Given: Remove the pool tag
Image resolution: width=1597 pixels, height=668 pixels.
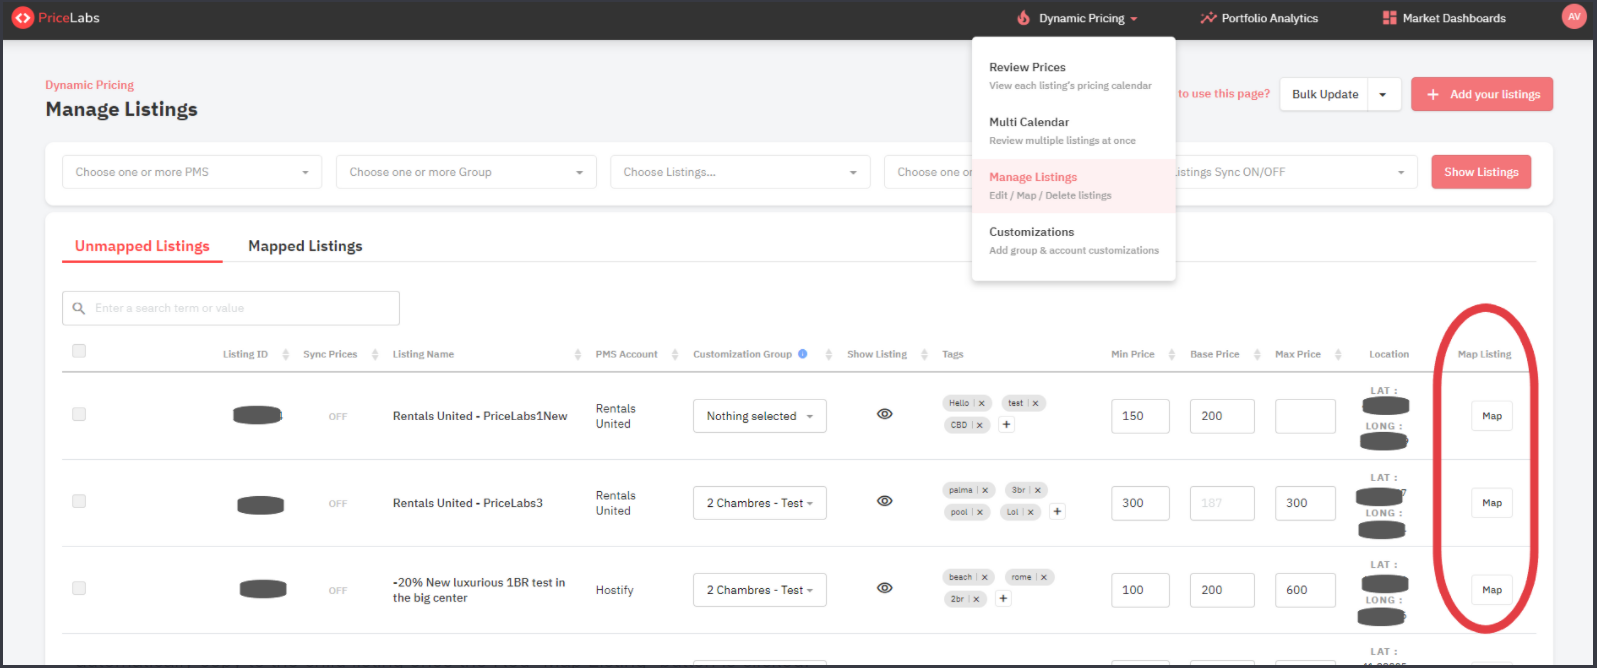Looking at the screenshot, I should [980, 512].
